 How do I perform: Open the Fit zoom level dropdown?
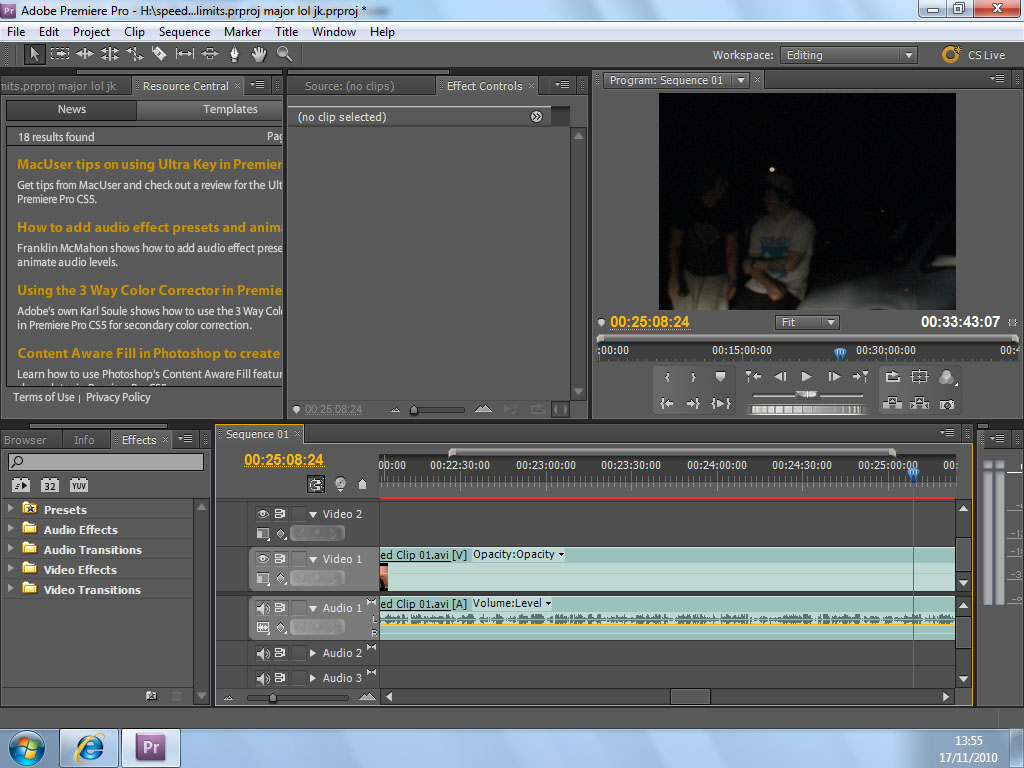click(x=807, y=323)
